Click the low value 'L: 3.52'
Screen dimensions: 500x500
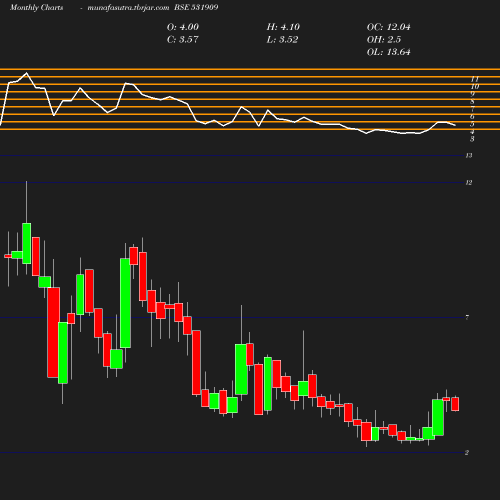click(282, 40)
